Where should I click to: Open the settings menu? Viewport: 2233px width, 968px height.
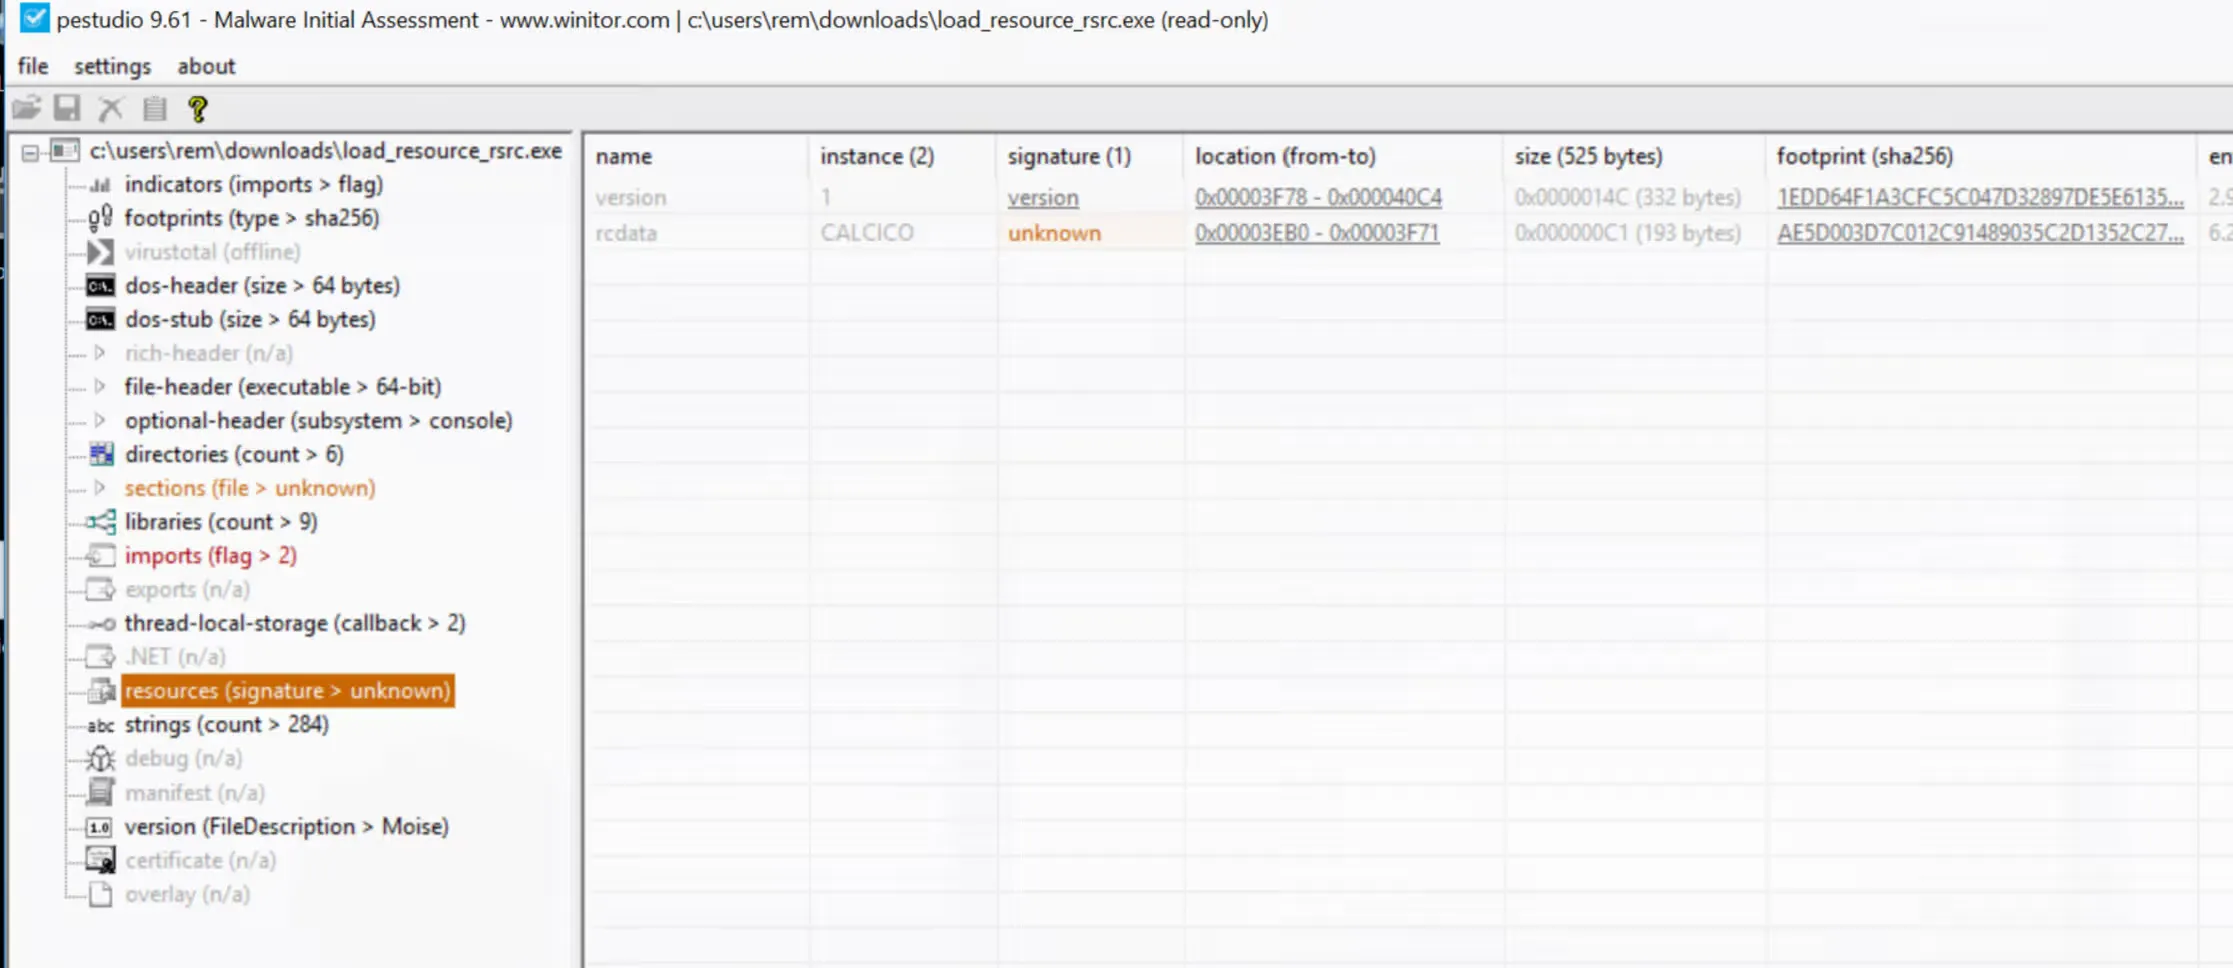(x=111, y=65)
